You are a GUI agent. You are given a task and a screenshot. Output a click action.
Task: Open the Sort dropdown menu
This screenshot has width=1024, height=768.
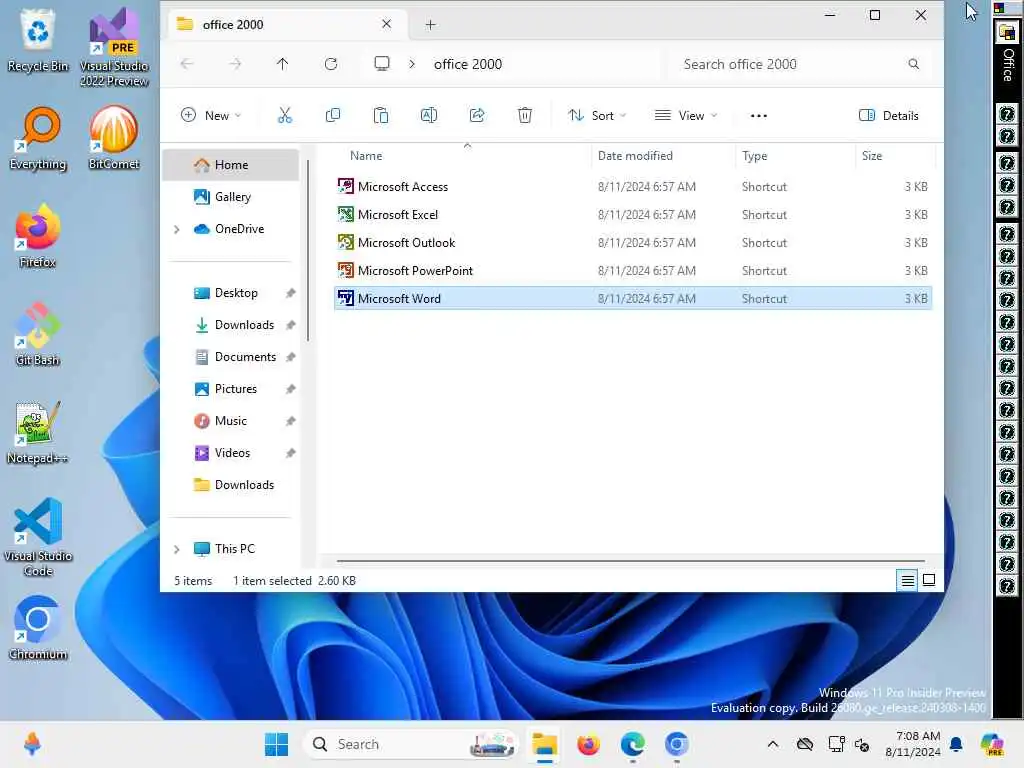click(x=597, y=116)
